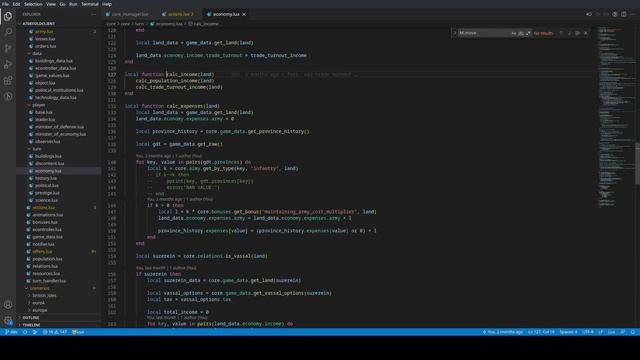
Task: Open the Extensions view
Action: [x=8, y=80]
